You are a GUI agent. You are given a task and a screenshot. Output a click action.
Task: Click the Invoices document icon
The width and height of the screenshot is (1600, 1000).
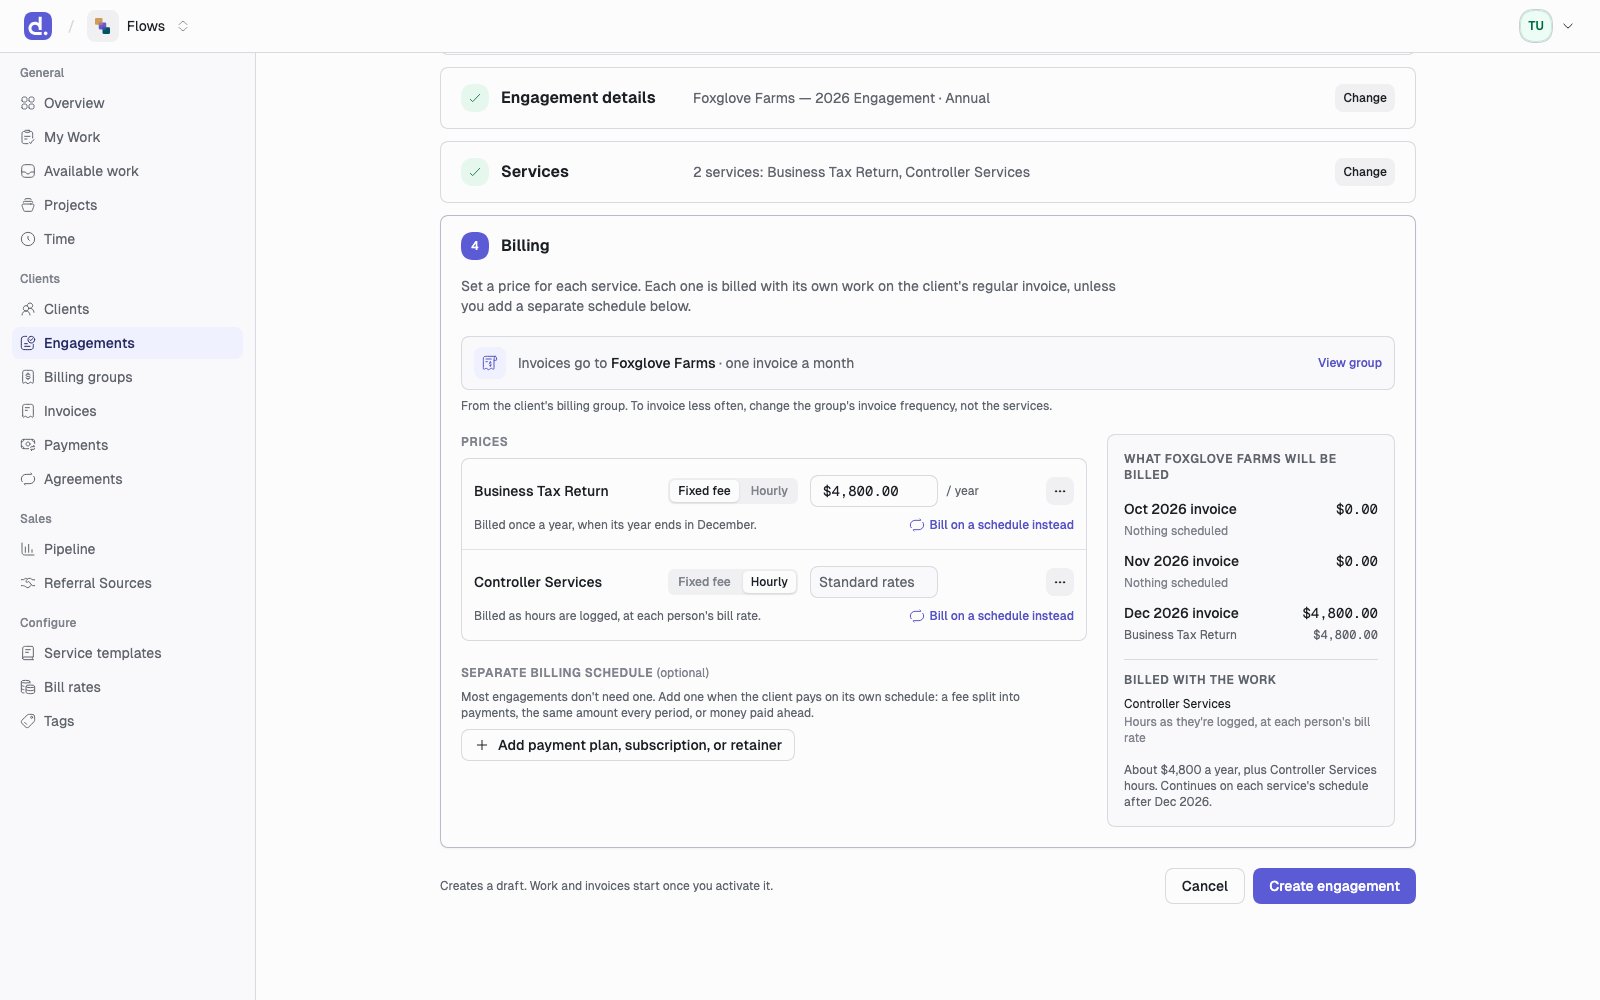coord(28,411)
